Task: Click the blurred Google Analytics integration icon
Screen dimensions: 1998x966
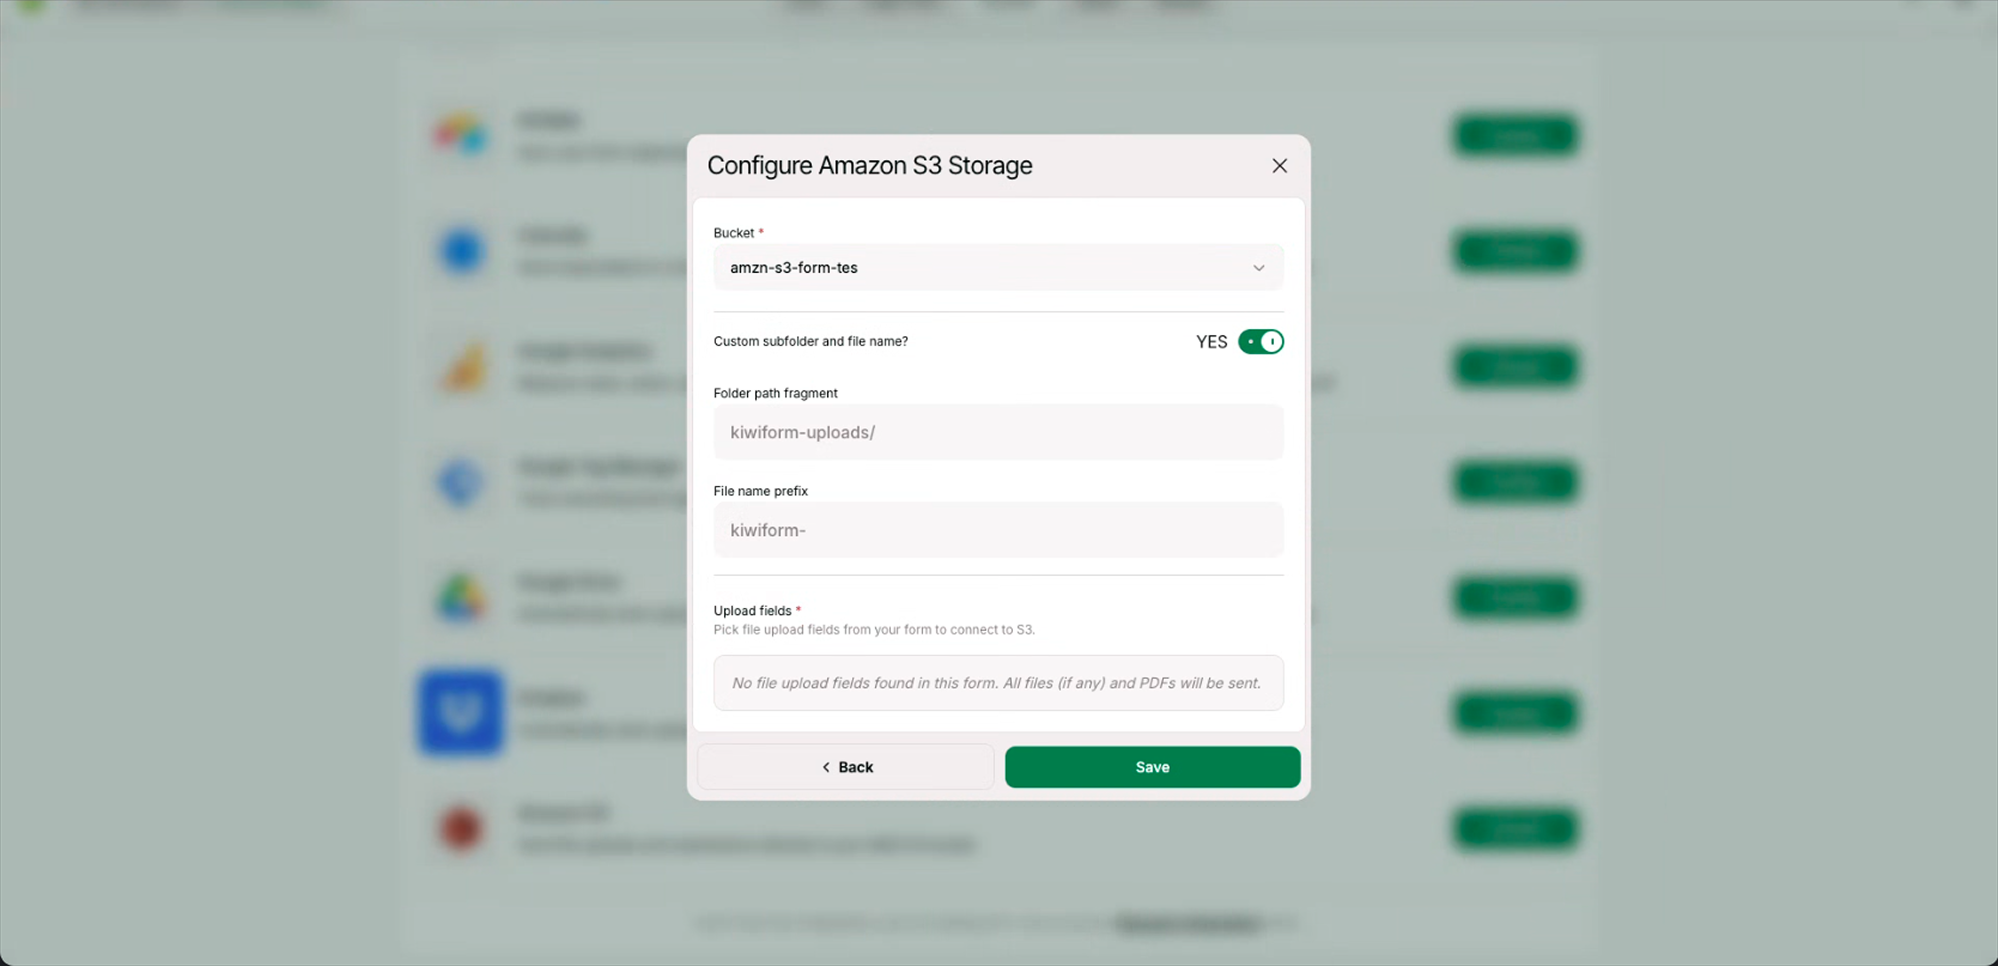Action: coord(462,368)
